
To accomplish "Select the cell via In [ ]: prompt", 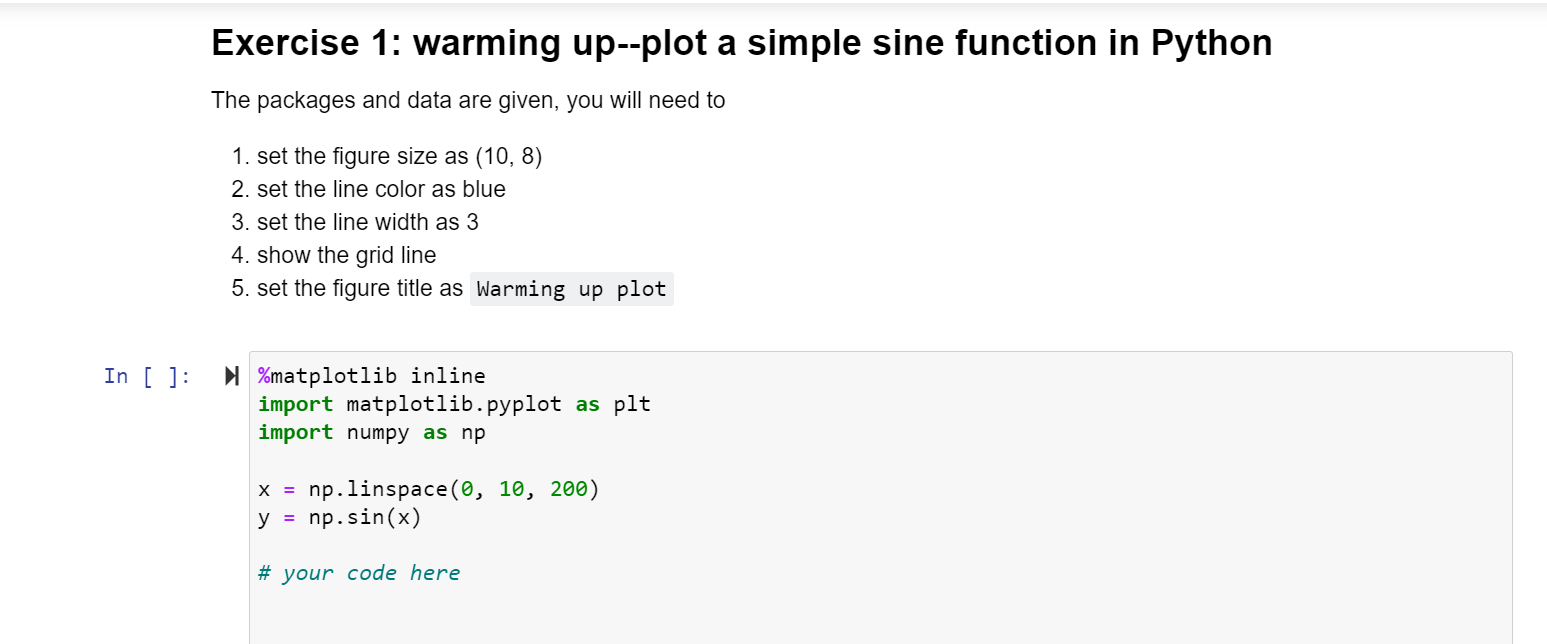I will [x=146, y=376].
